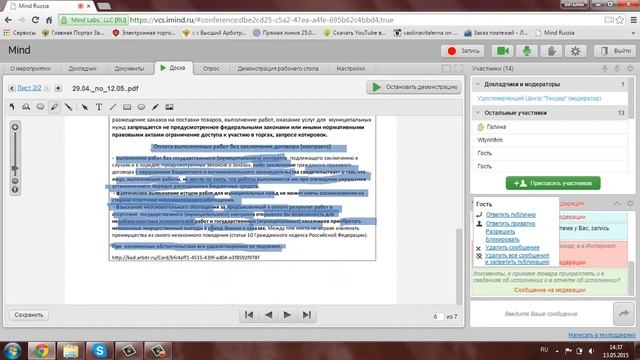Open Mind Russia bookmark
Screen dimensions: 640x360
(x=555, y=33)
